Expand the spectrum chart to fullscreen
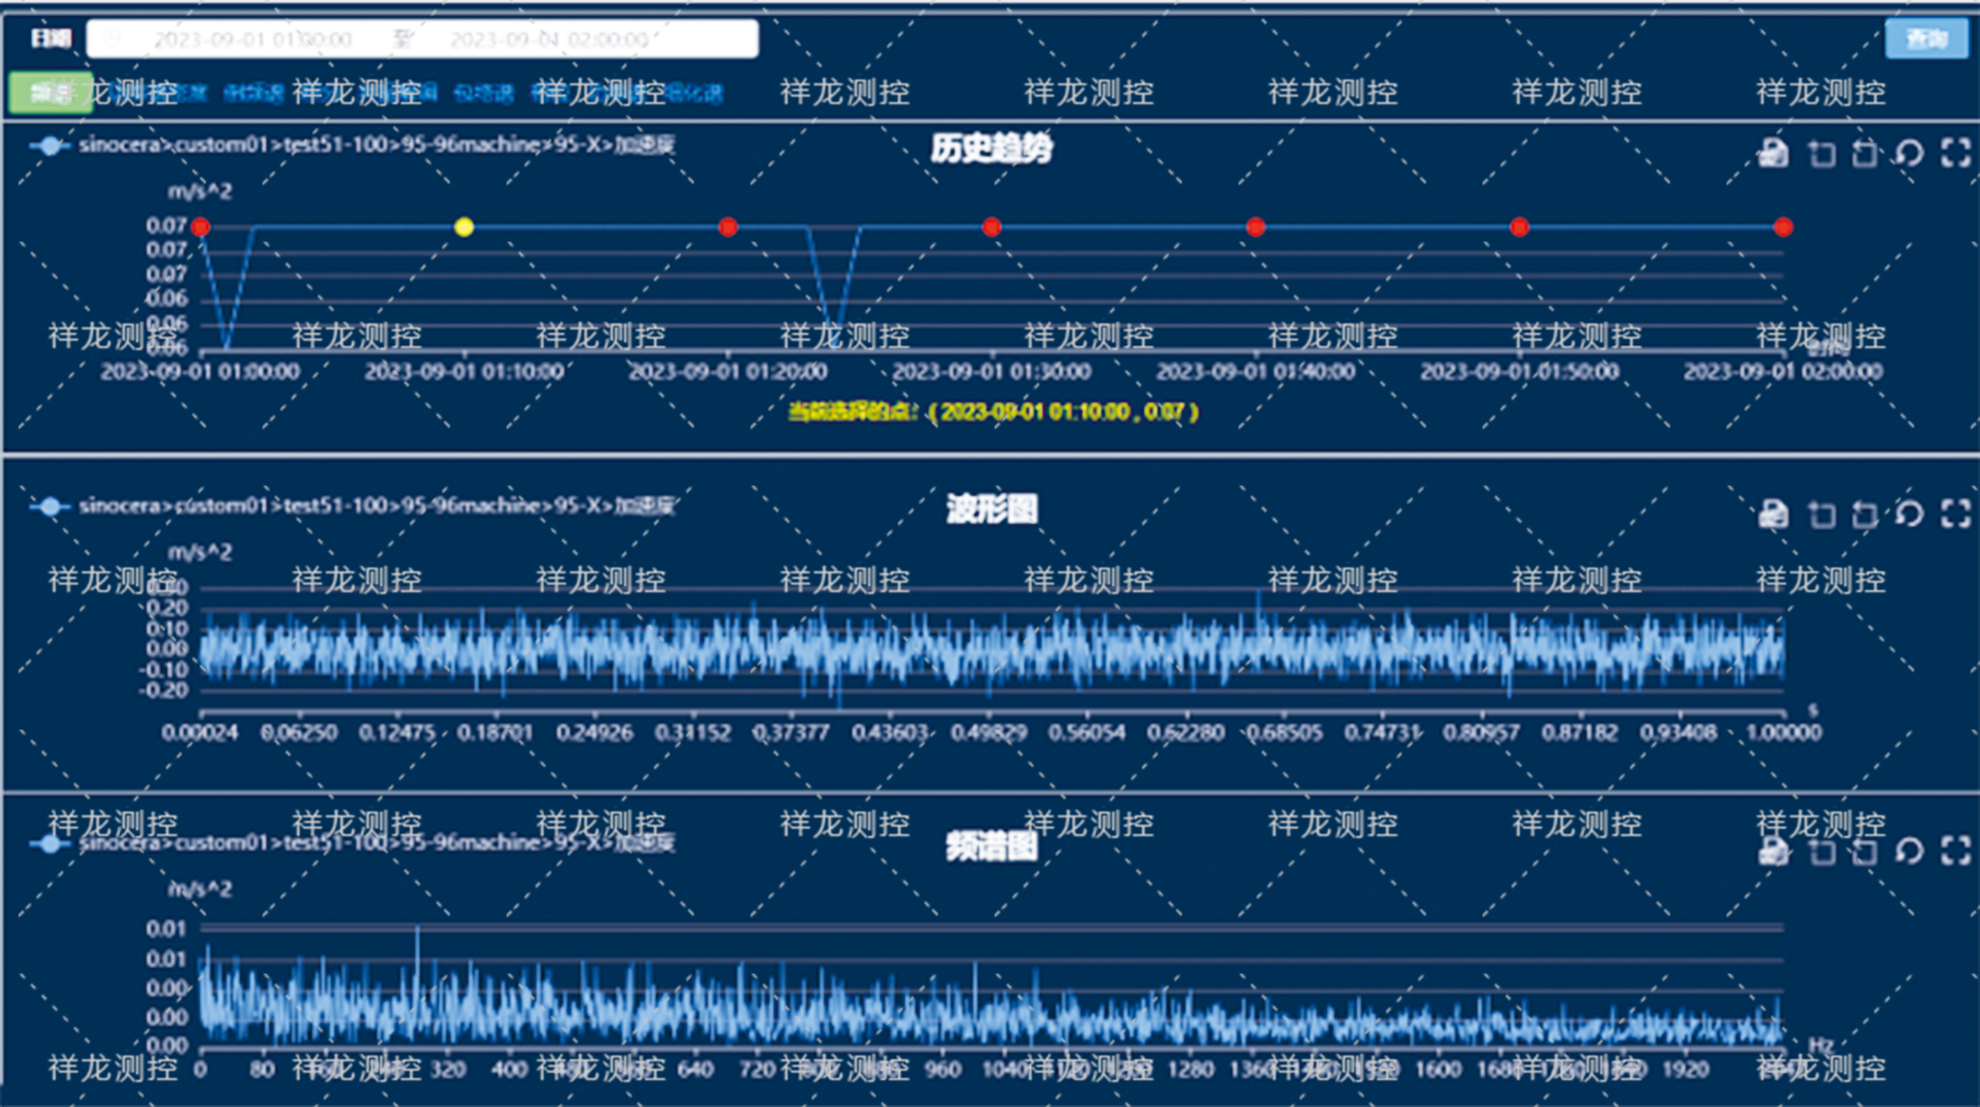Image resolution: width=1980 pixels, height=1107 pixels. click(1955, 851)
